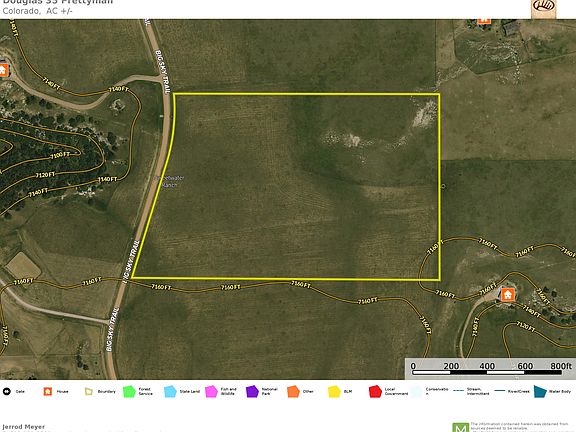The image size is (576, 432).
Task: Choose the purple National Park swatch
Action: coord(252,392)
